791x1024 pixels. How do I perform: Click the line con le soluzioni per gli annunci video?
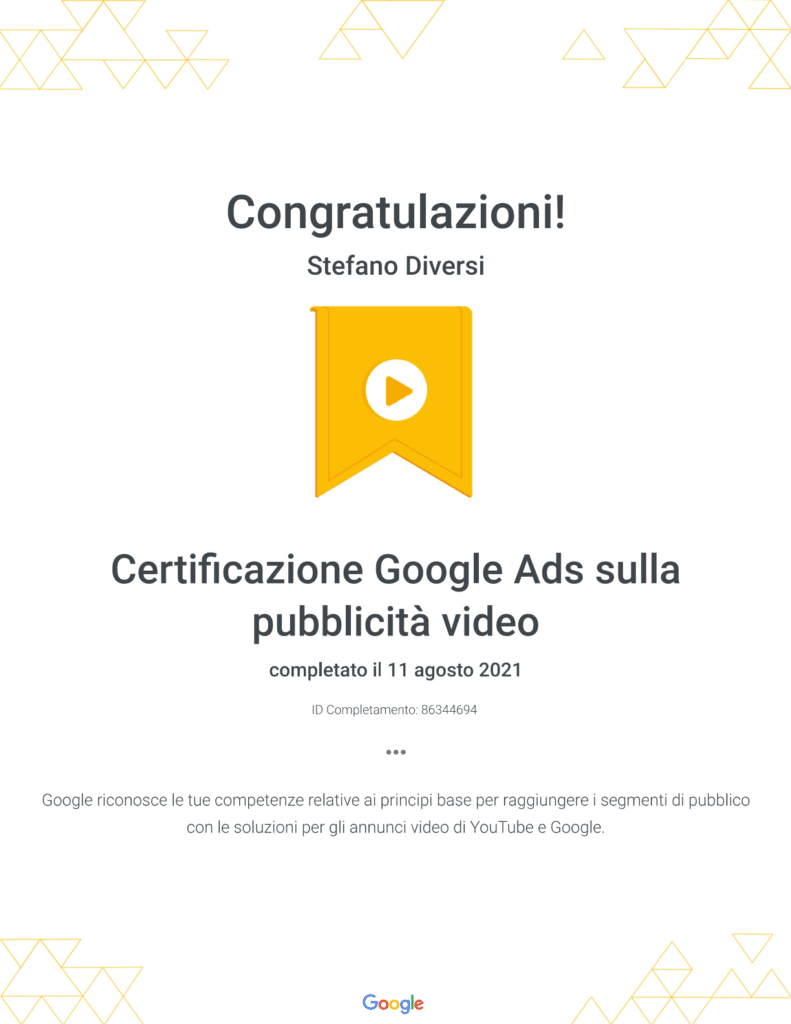click(x=395, y=827)
